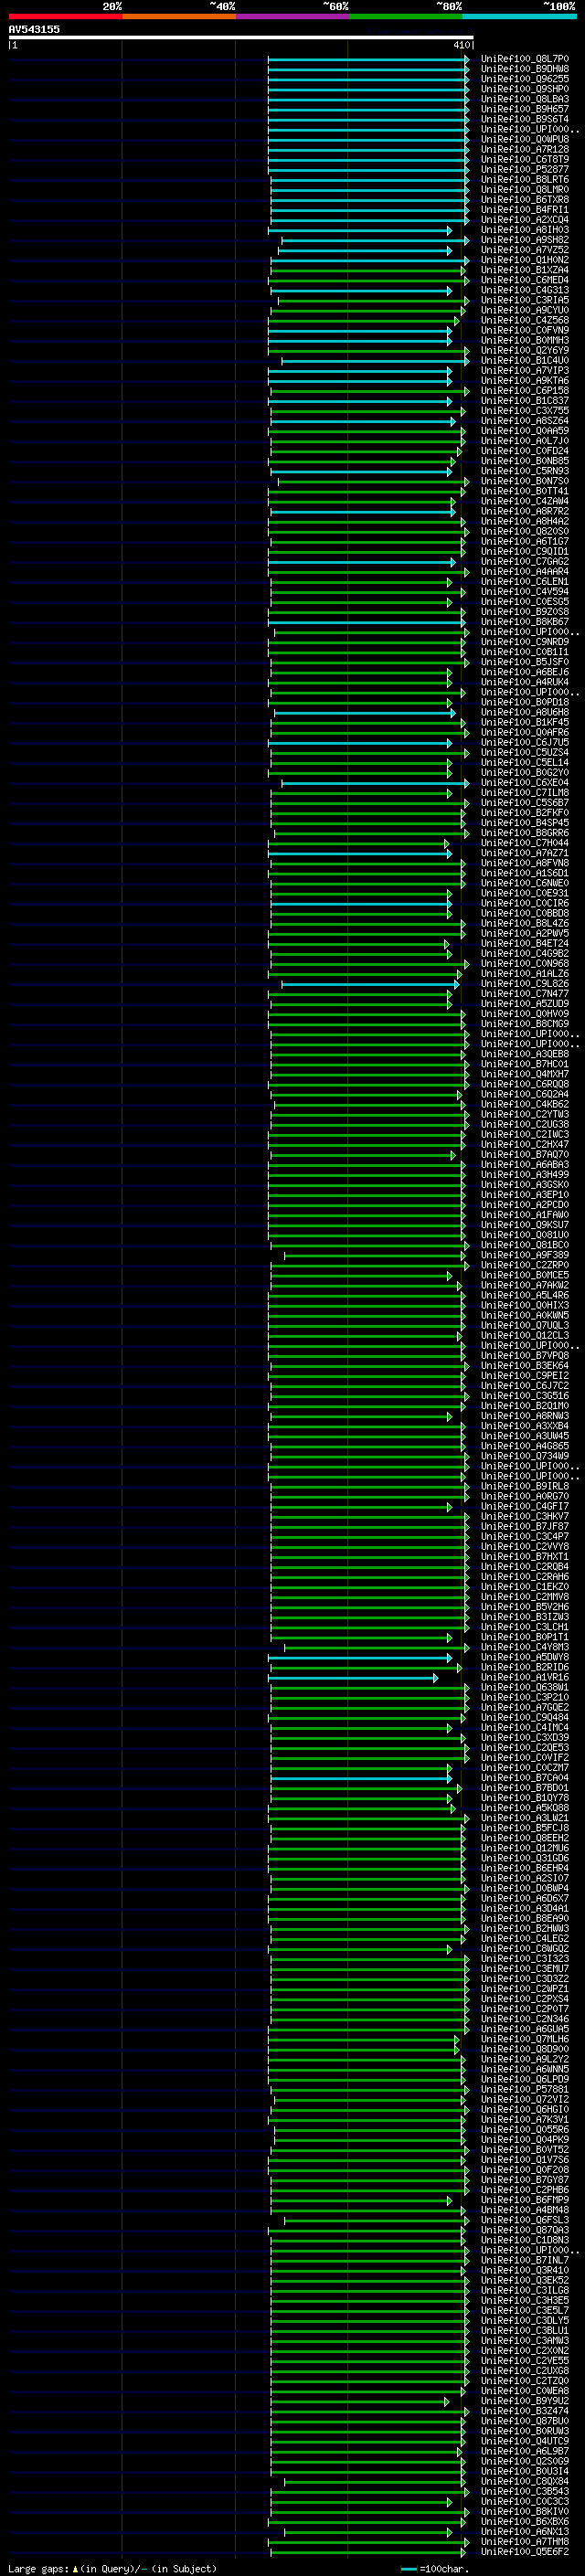This screenshot has height=2576, width=585.
Task: Click the UniRef100_A7AZ71 label
Action: tap(525, 853)
